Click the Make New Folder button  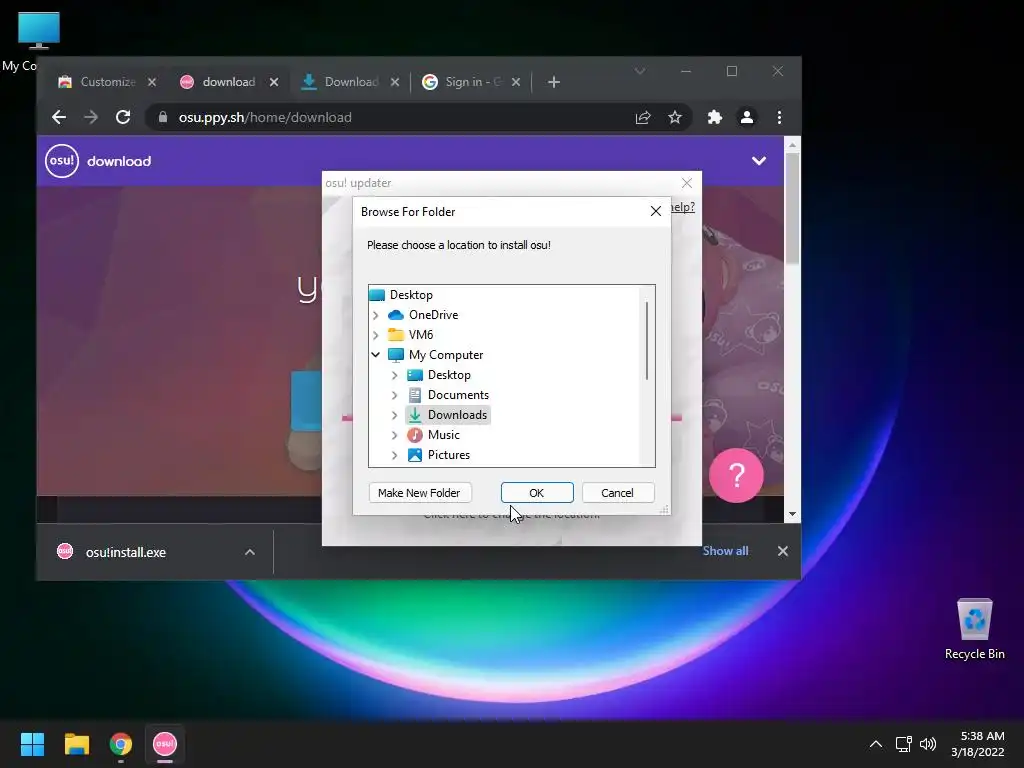tap(419, 492)
